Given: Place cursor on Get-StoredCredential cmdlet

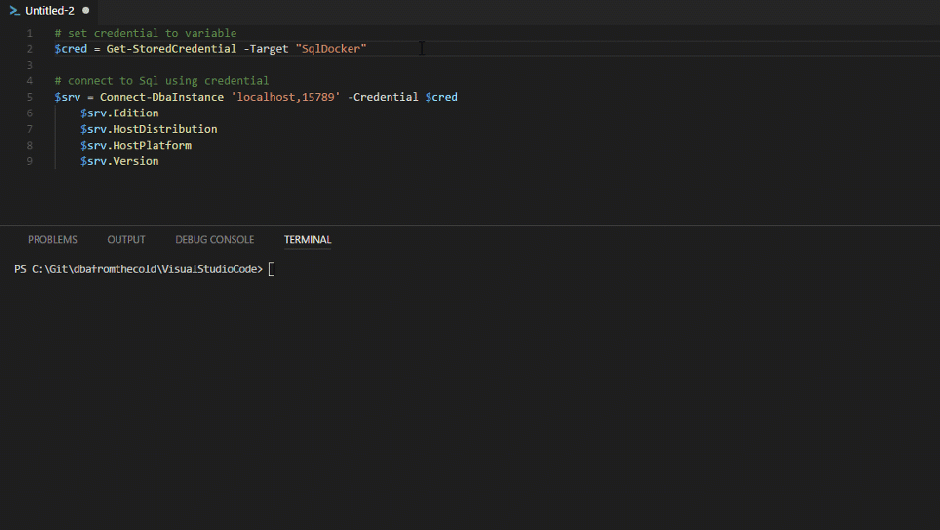Looking at the screenshot, I should 171,49.
